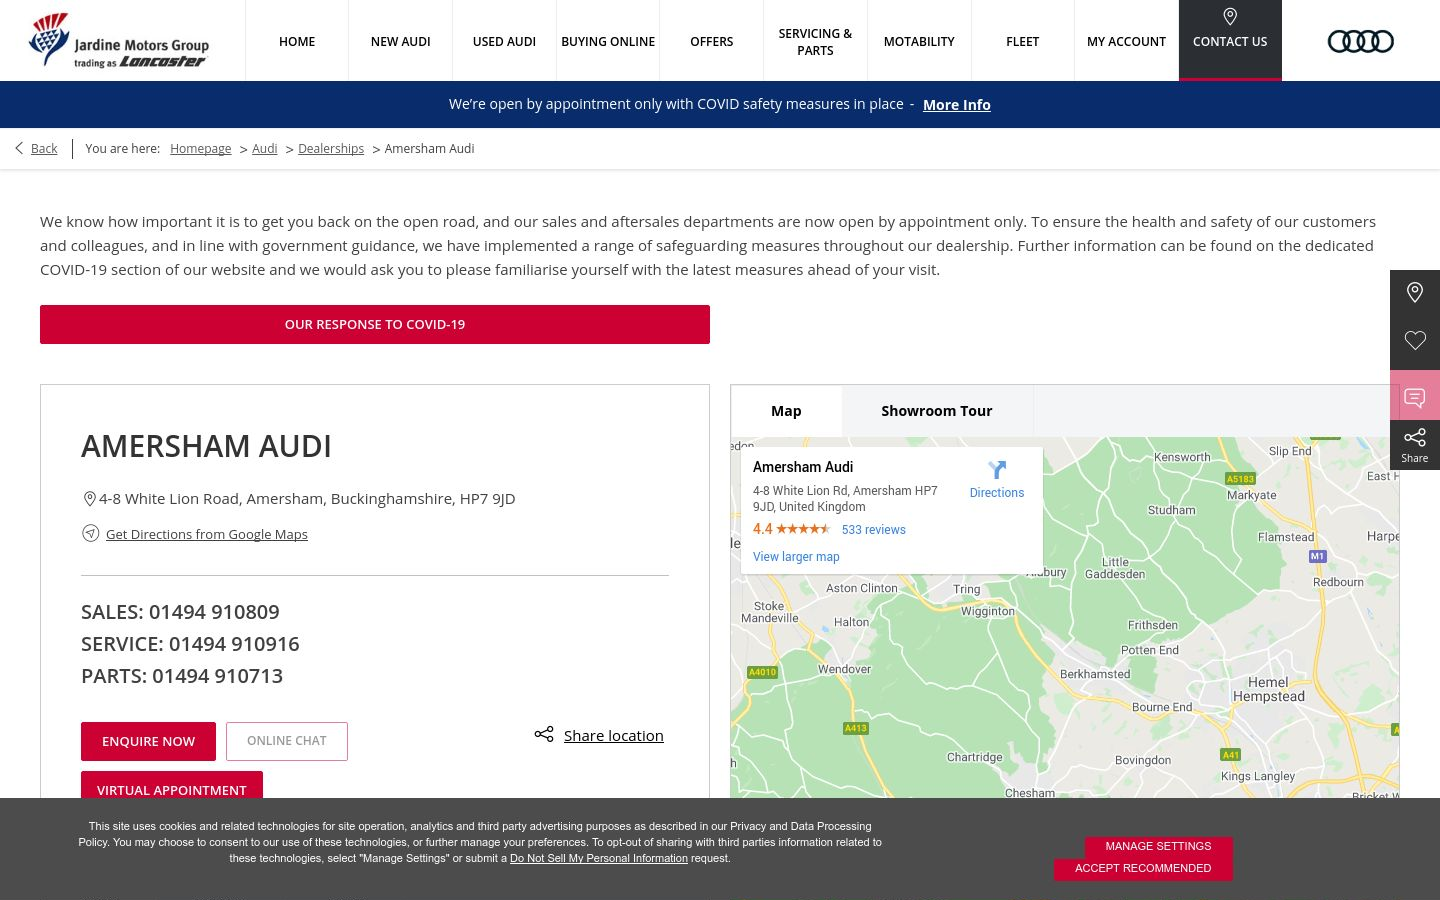Click the back chevron arrow icon
This screenshot has width=1440, height=900.
tap(19, 148)
